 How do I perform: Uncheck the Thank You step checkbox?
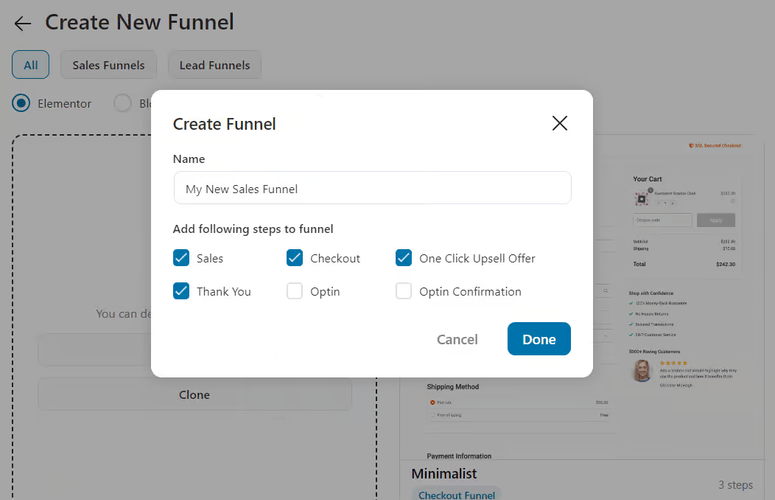click(x=181, y=291)
